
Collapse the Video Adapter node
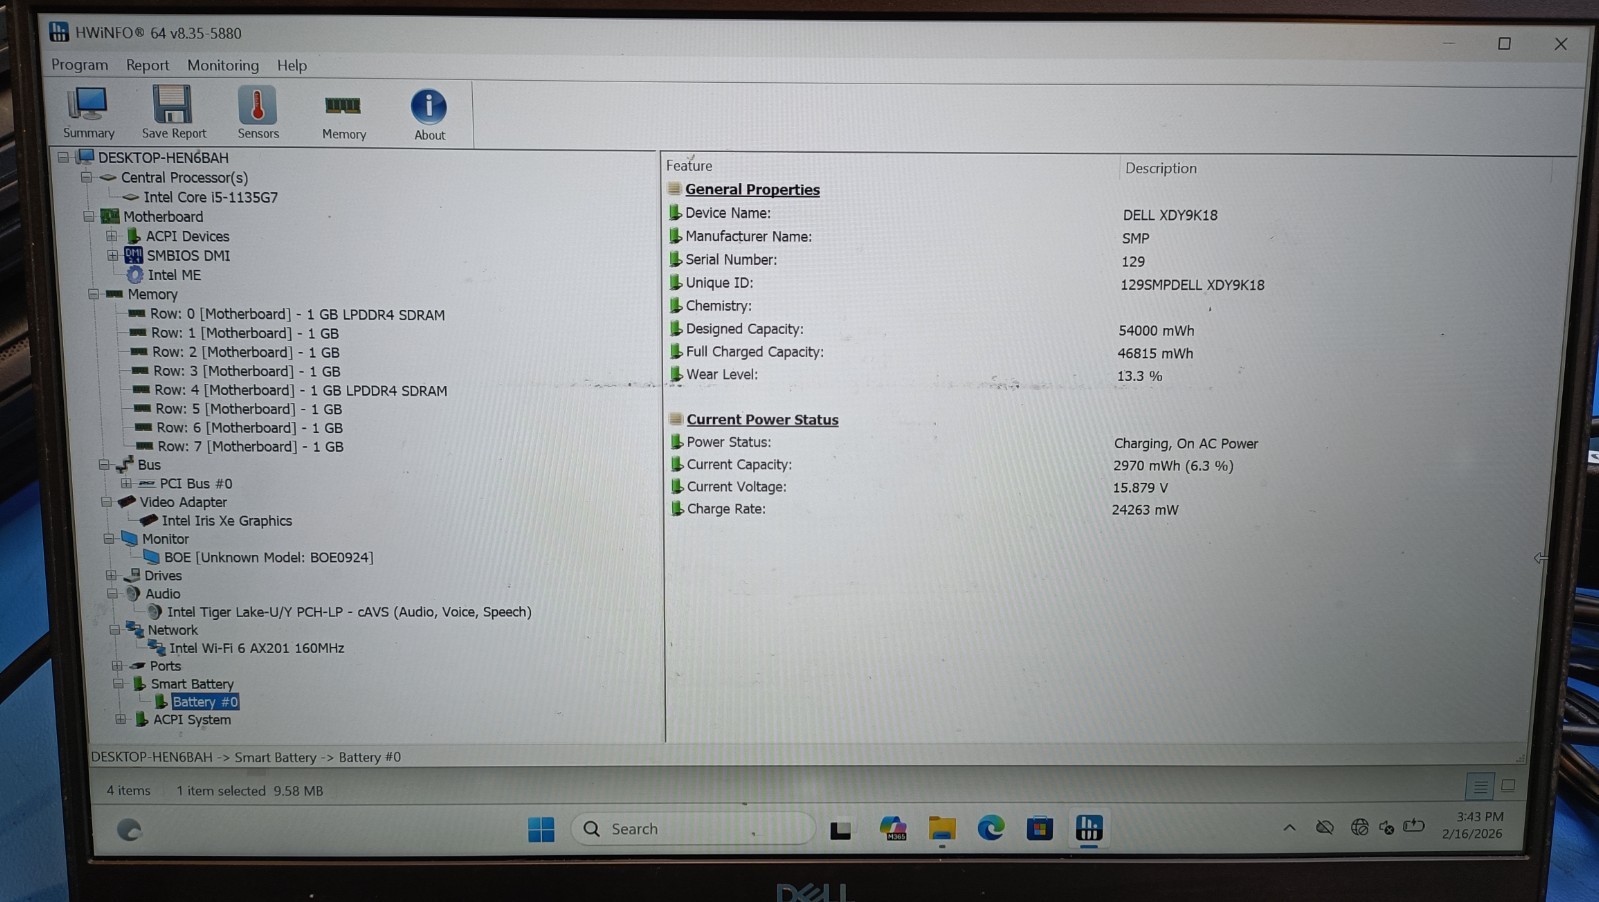coord(106,502)
